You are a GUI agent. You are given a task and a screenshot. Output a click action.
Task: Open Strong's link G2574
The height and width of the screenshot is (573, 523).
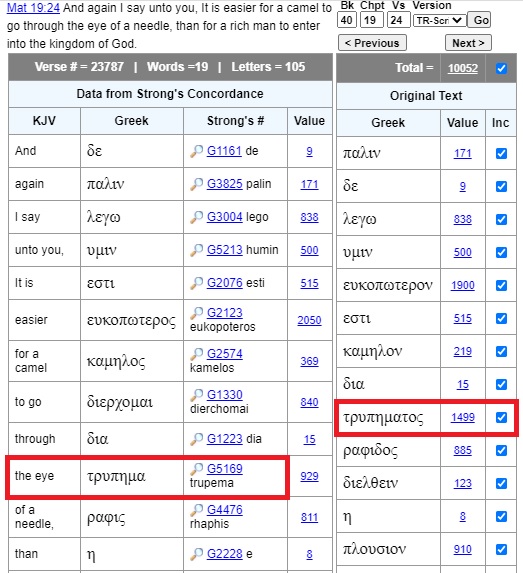(x=224, y=354)
